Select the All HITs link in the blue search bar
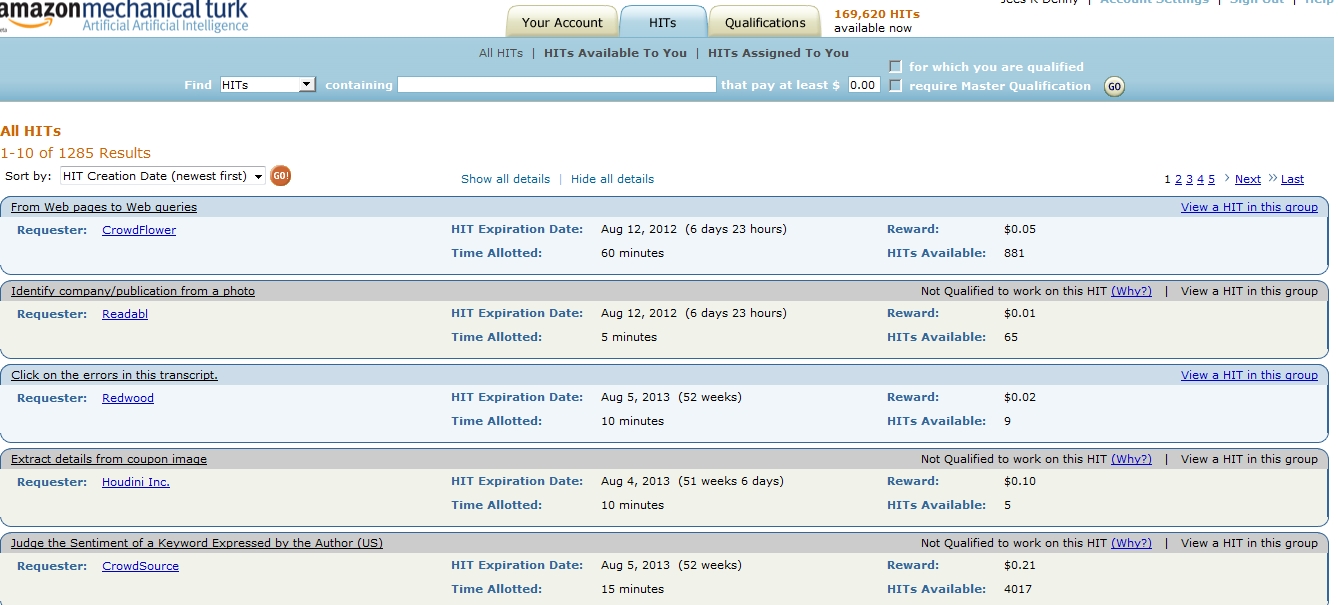This screenshot has width=1339, height=605. click(501, 53)
